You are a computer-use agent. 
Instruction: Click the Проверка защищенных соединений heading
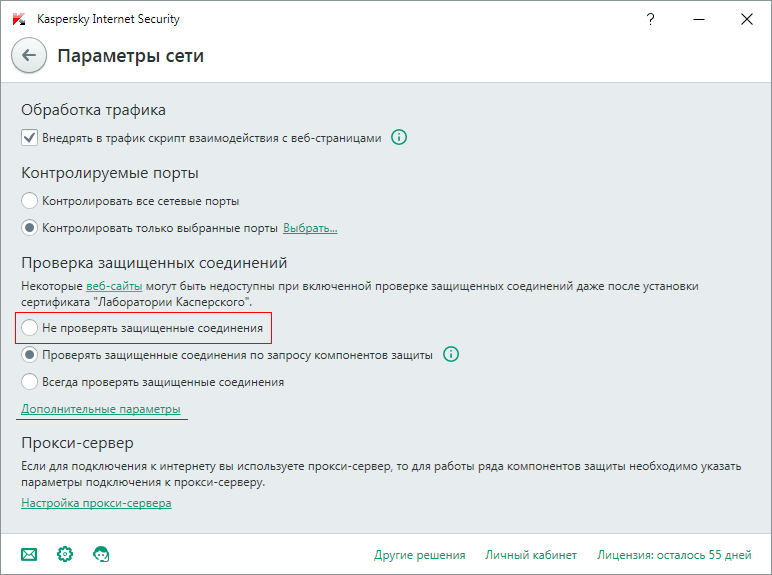click(x=154, y=263)
